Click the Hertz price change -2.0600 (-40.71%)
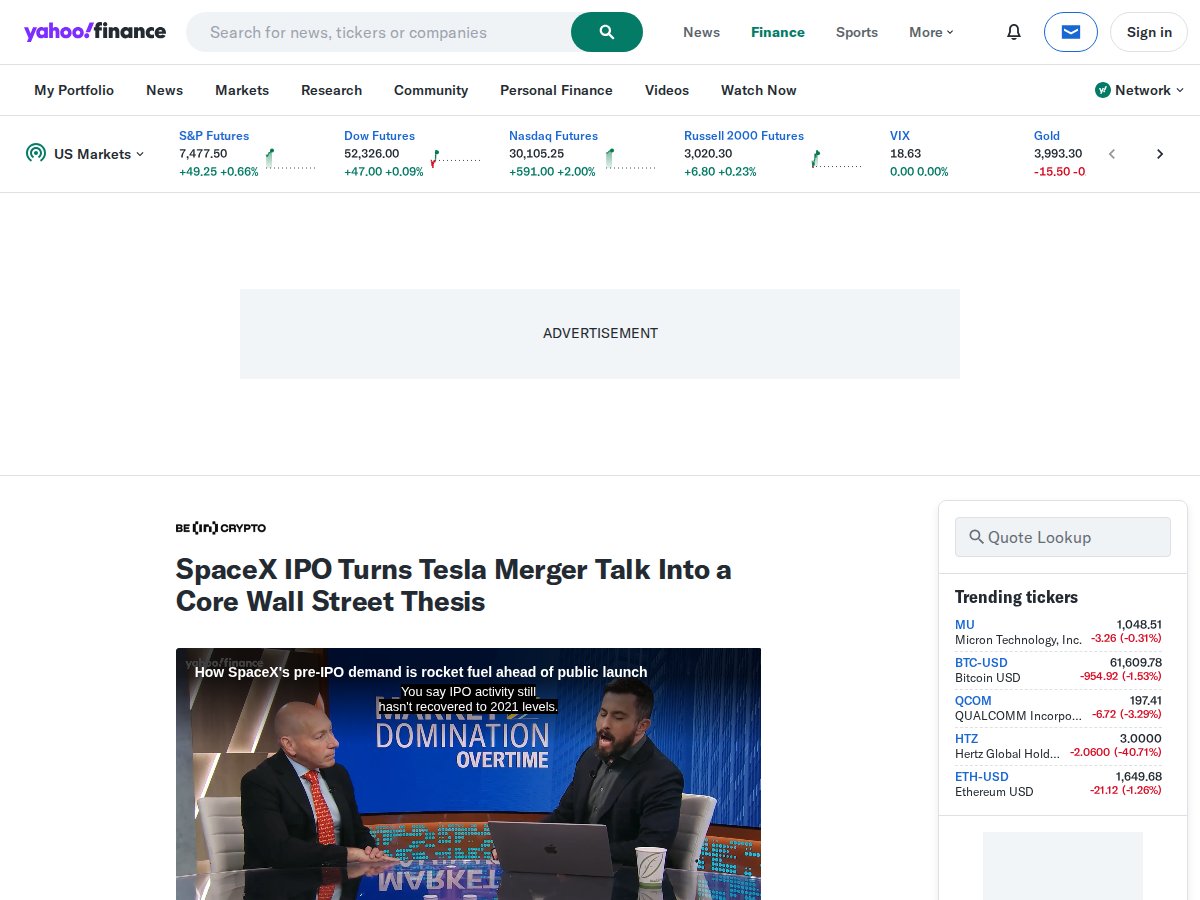Screen dimensions: 1200x900 point(1115,752)
